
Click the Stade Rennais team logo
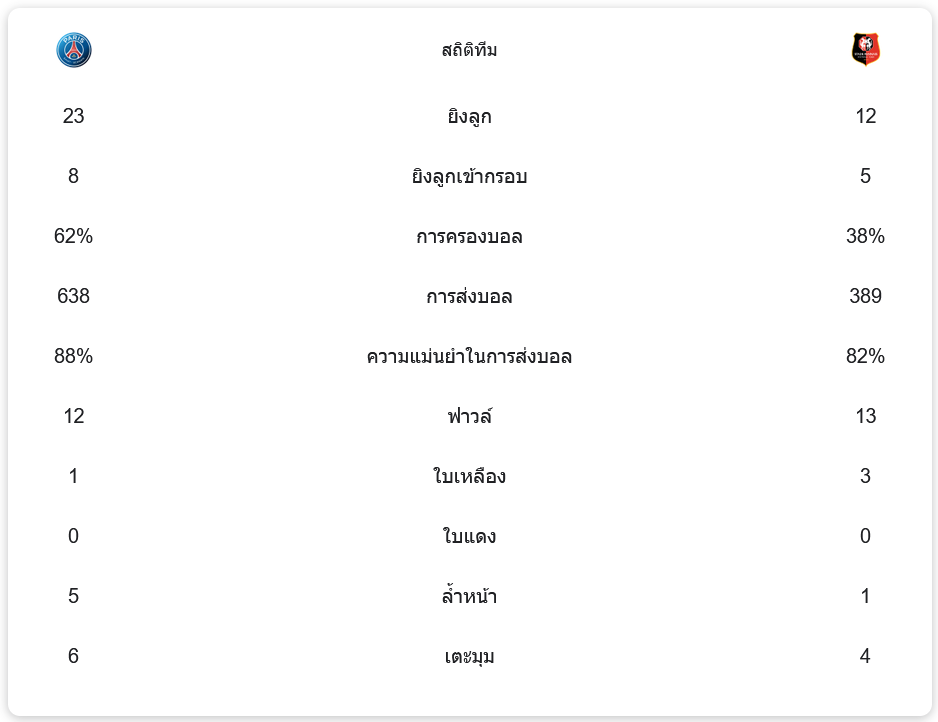(865, 50)
